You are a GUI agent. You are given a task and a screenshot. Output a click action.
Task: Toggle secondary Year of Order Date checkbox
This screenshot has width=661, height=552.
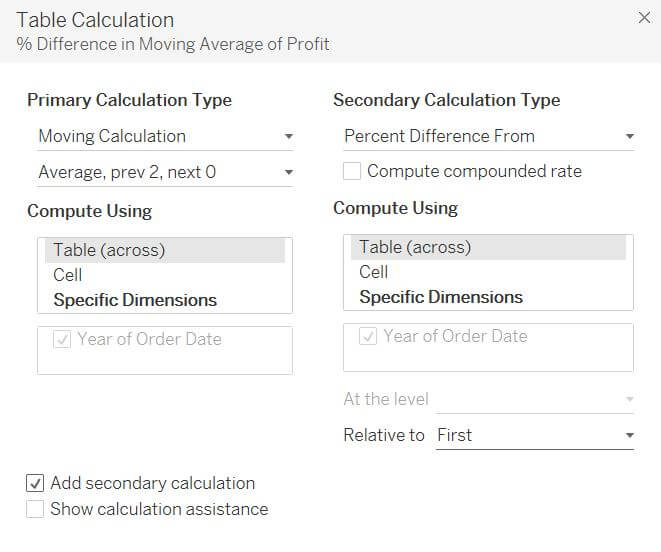tap(368, 336)
